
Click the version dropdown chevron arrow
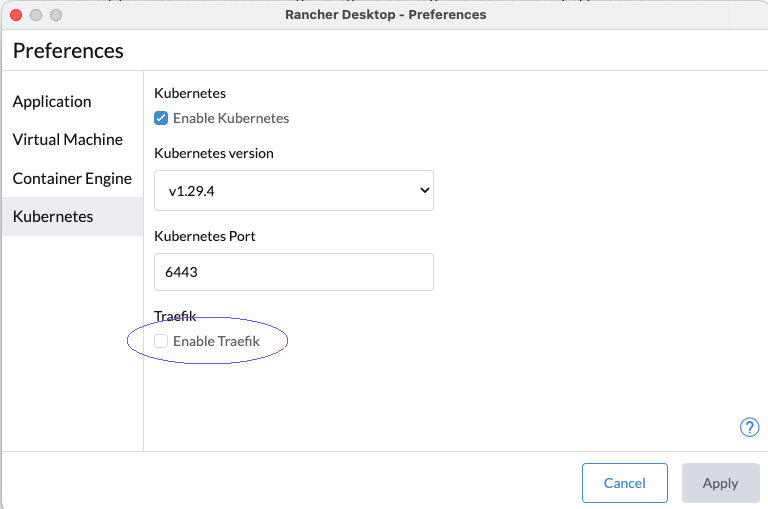423,190
